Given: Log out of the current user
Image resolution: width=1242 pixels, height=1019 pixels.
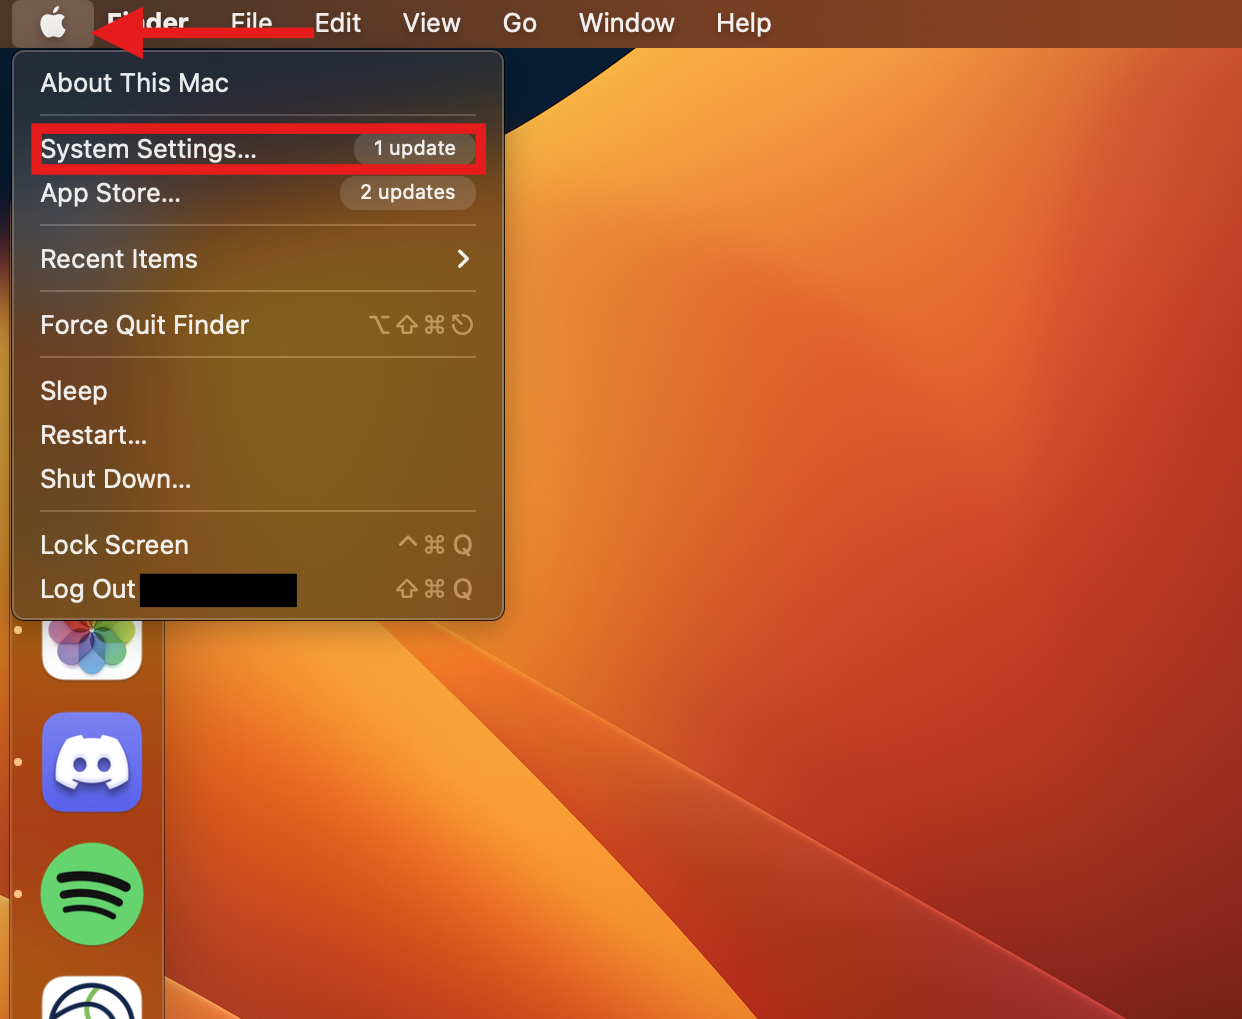Looking at the screenshot, I should (87, 589).
